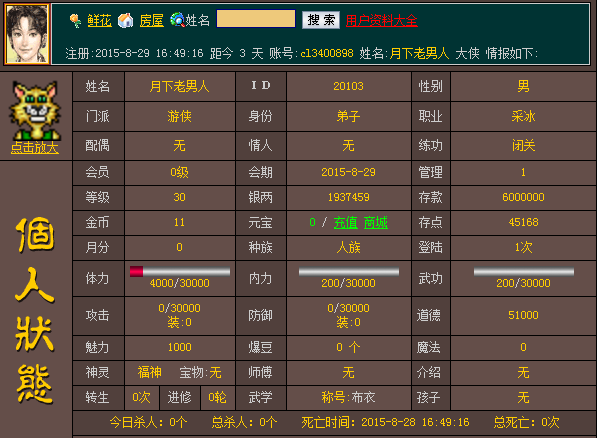
Task: Click the 进修 value 0轮
Action: [x=217, y=398]
